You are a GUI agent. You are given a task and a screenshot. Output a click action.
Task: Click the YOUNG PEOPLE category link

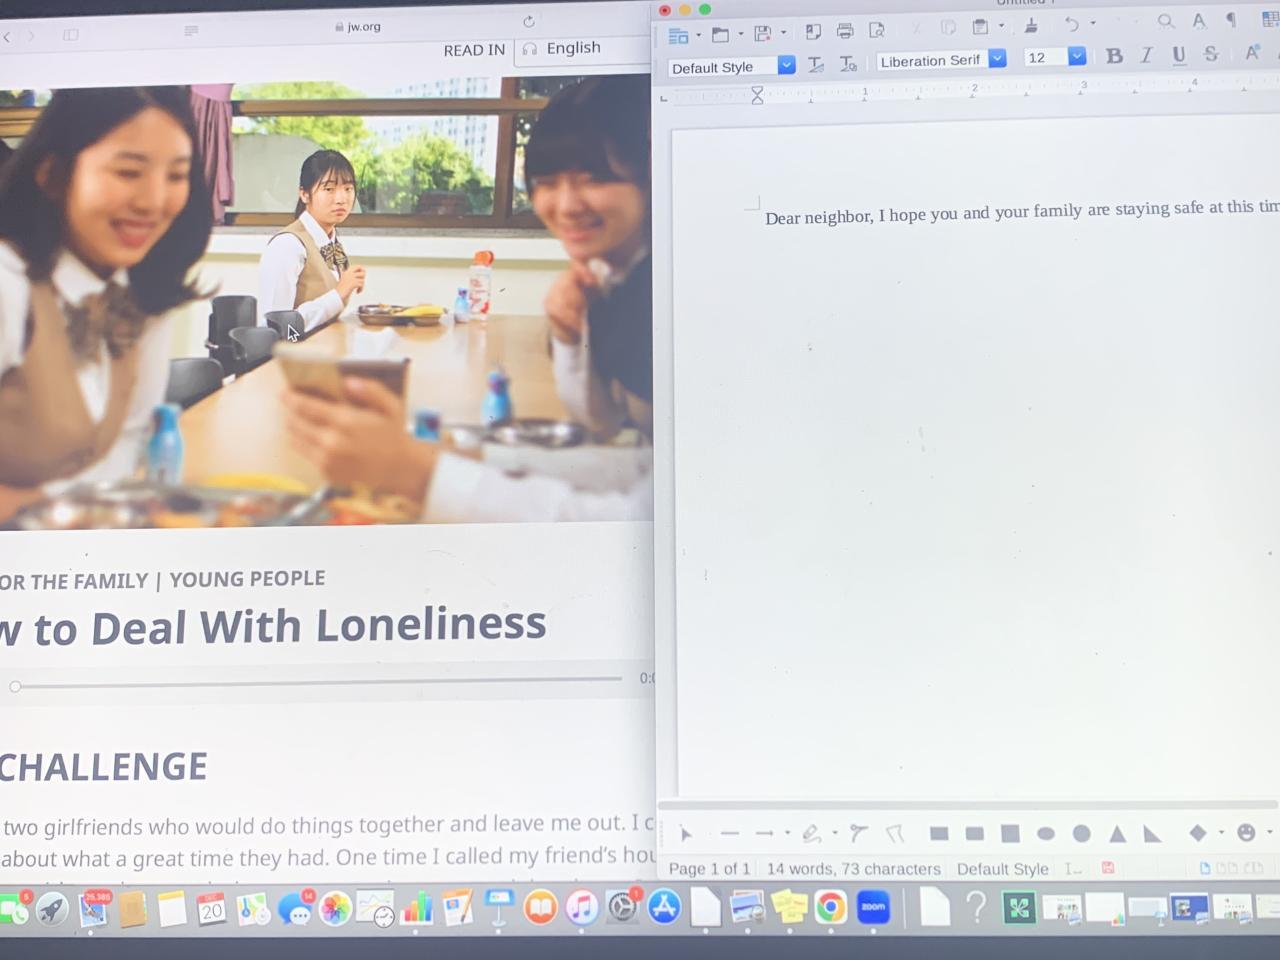(247, 579)
